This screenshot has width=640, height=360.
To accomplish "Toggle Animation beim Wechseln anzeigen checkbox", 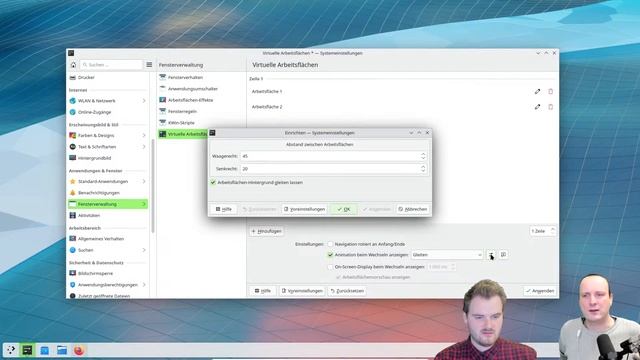I will click(330, 255).
